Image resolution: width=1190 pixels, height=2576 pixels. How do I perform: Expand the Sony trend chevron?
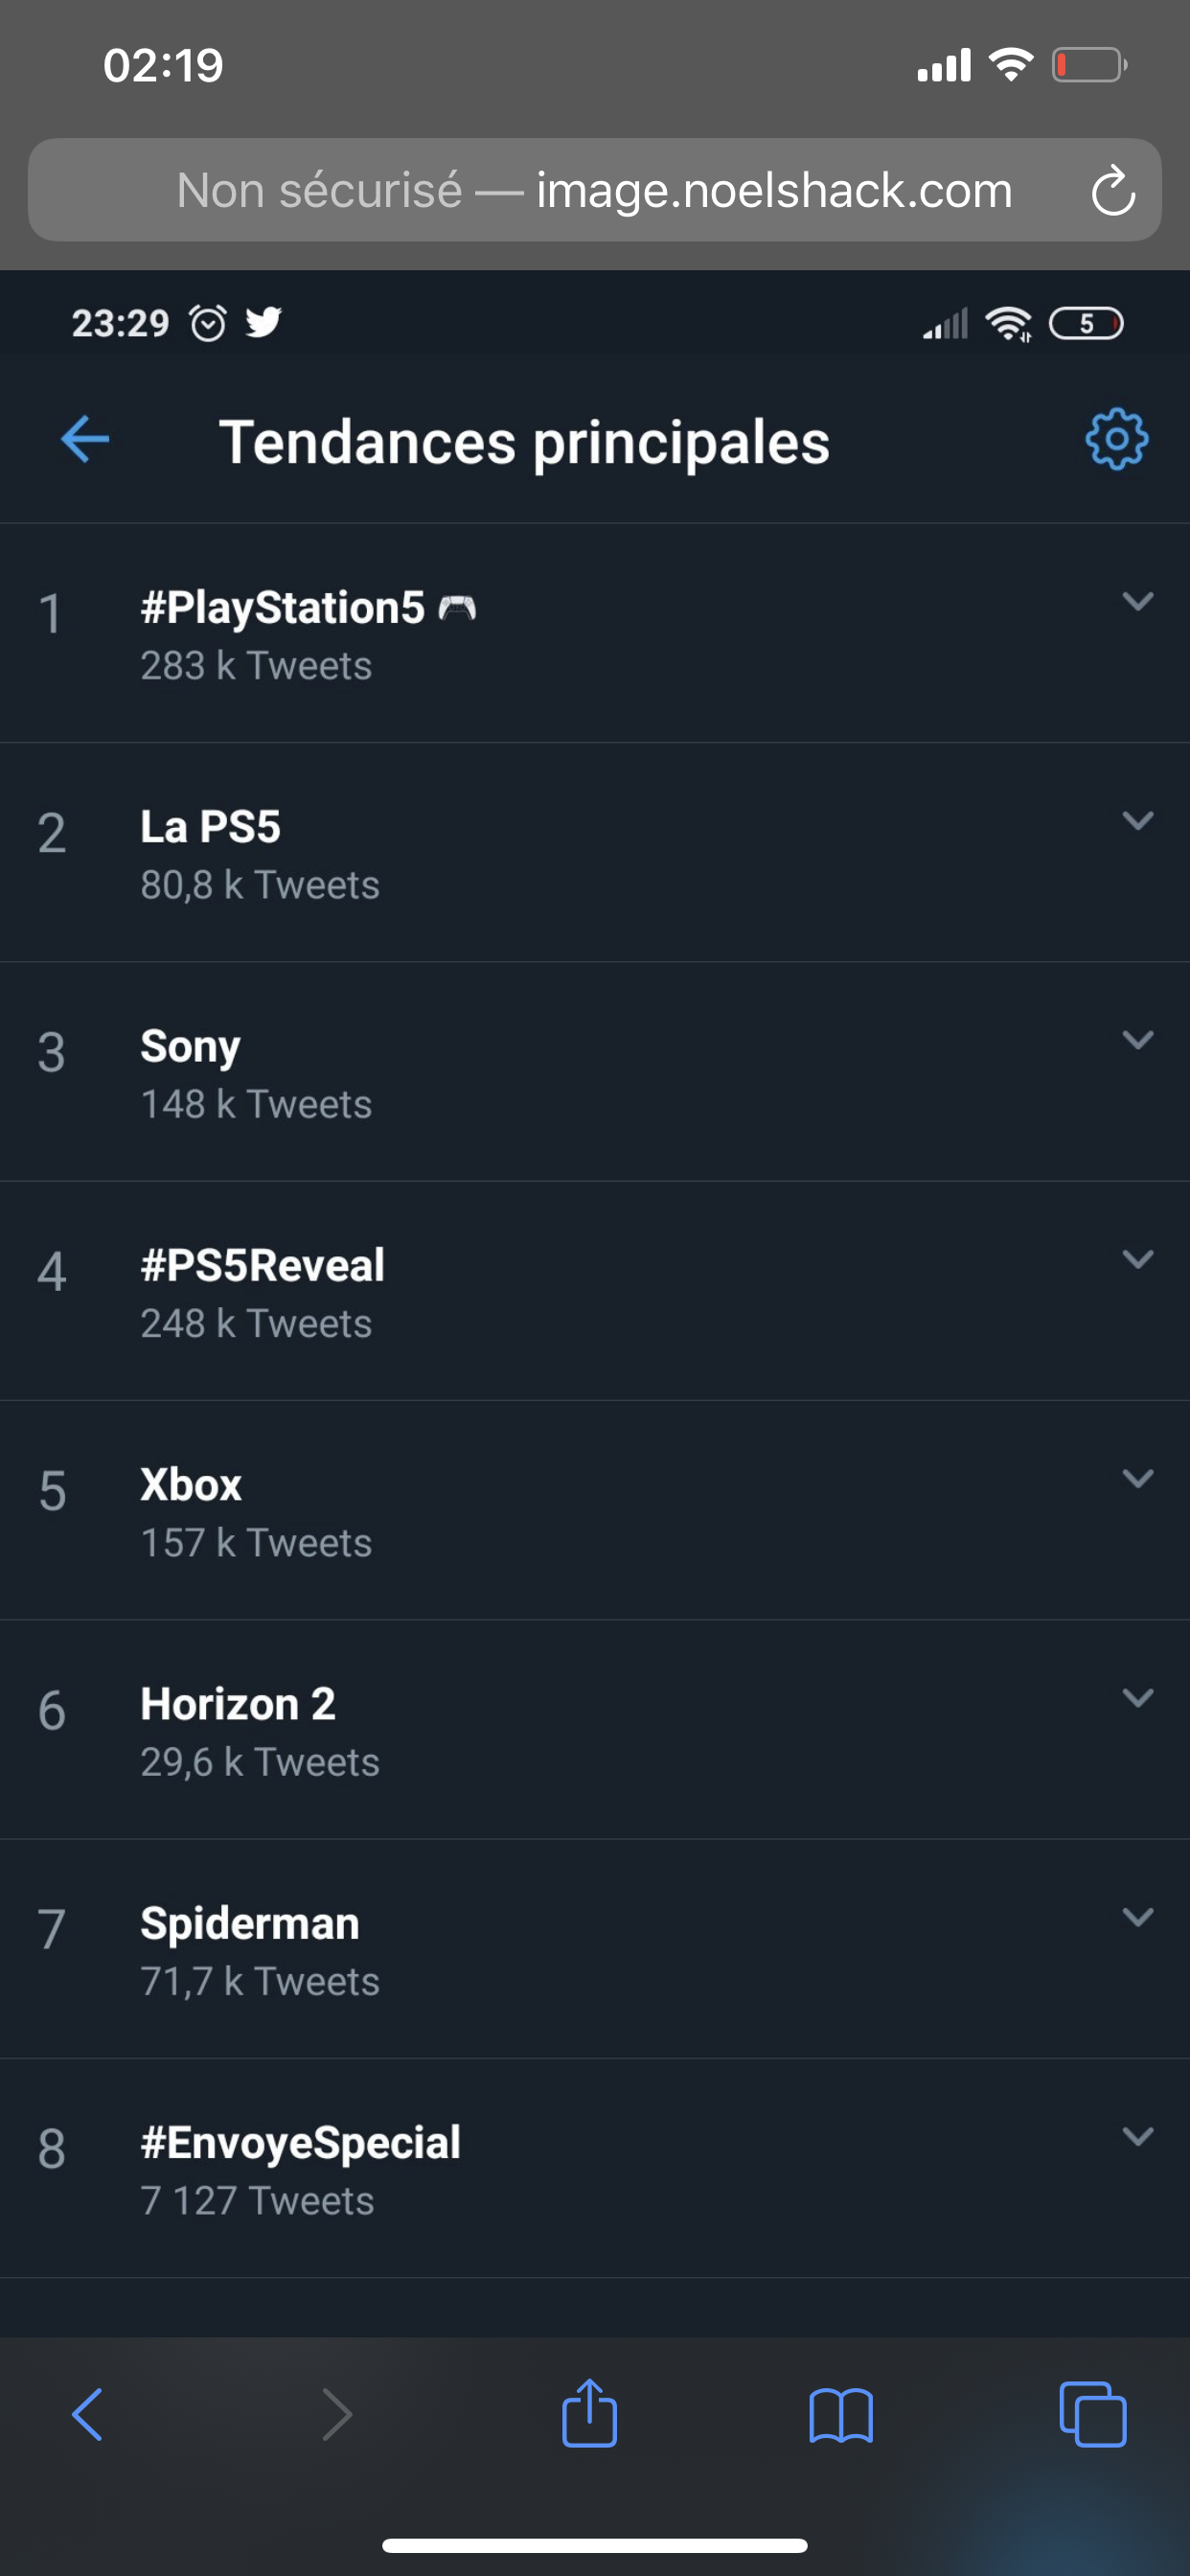(1138, 1040)
